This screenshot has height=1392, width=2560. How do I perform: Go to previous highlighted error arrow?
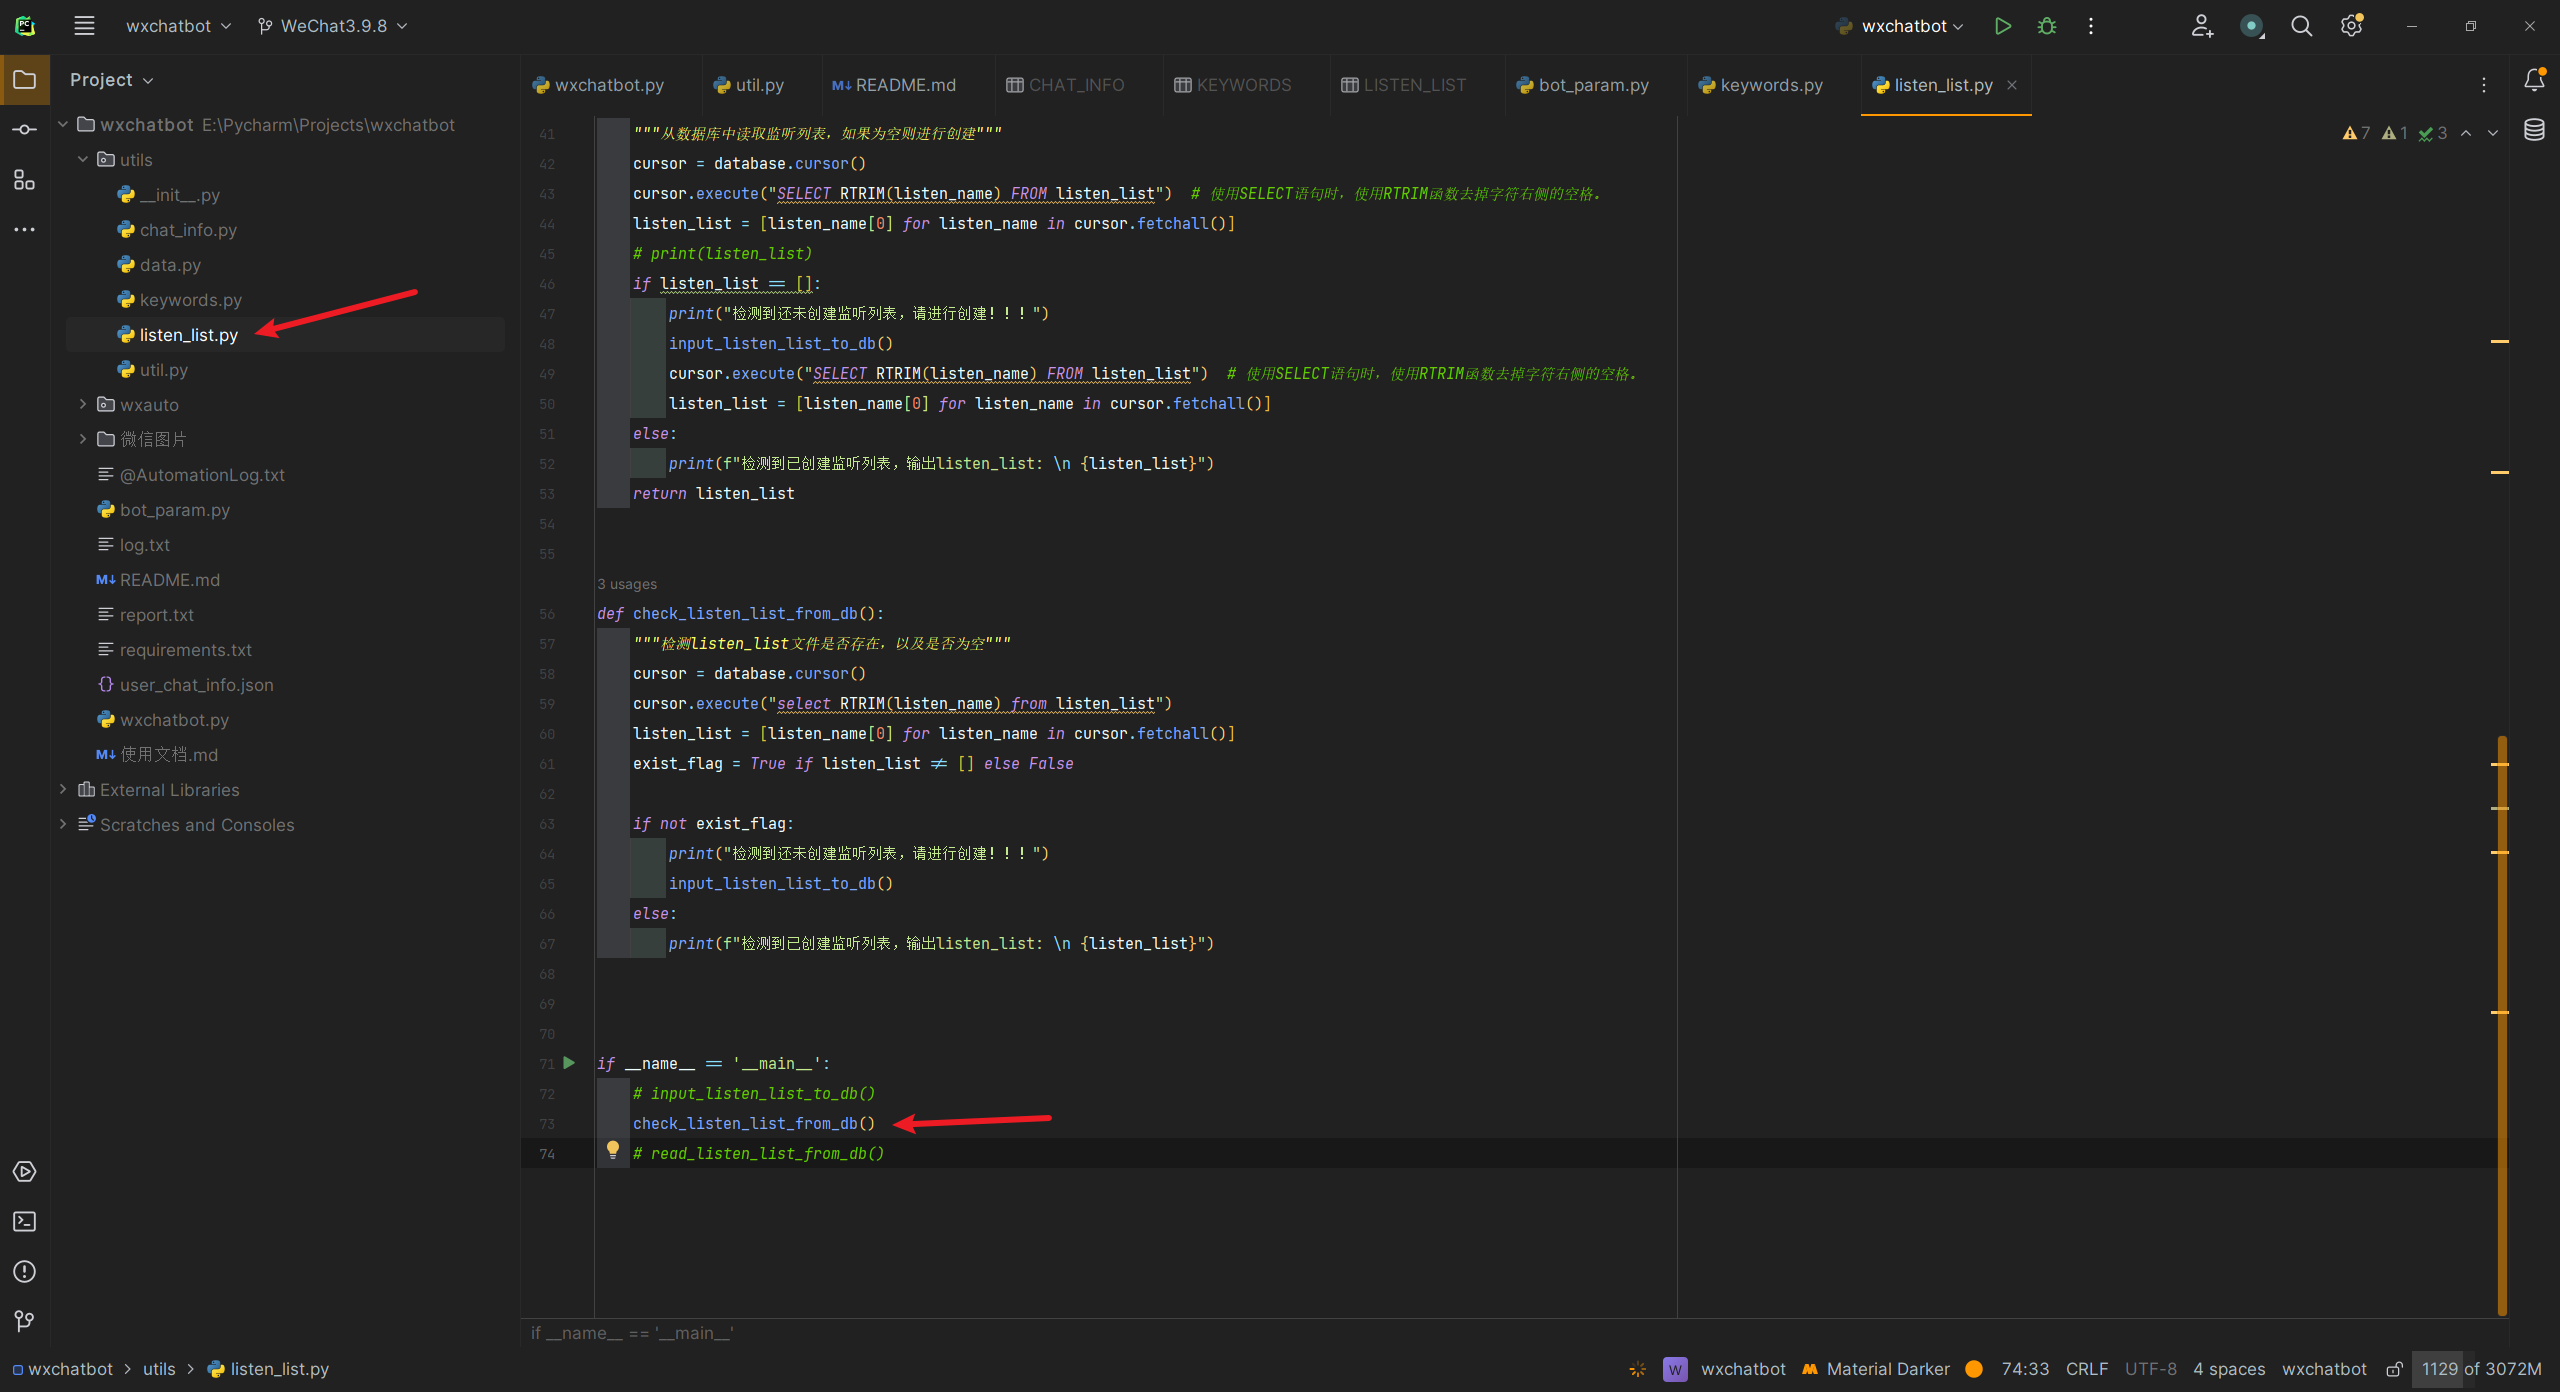(x=2466, y=133)
